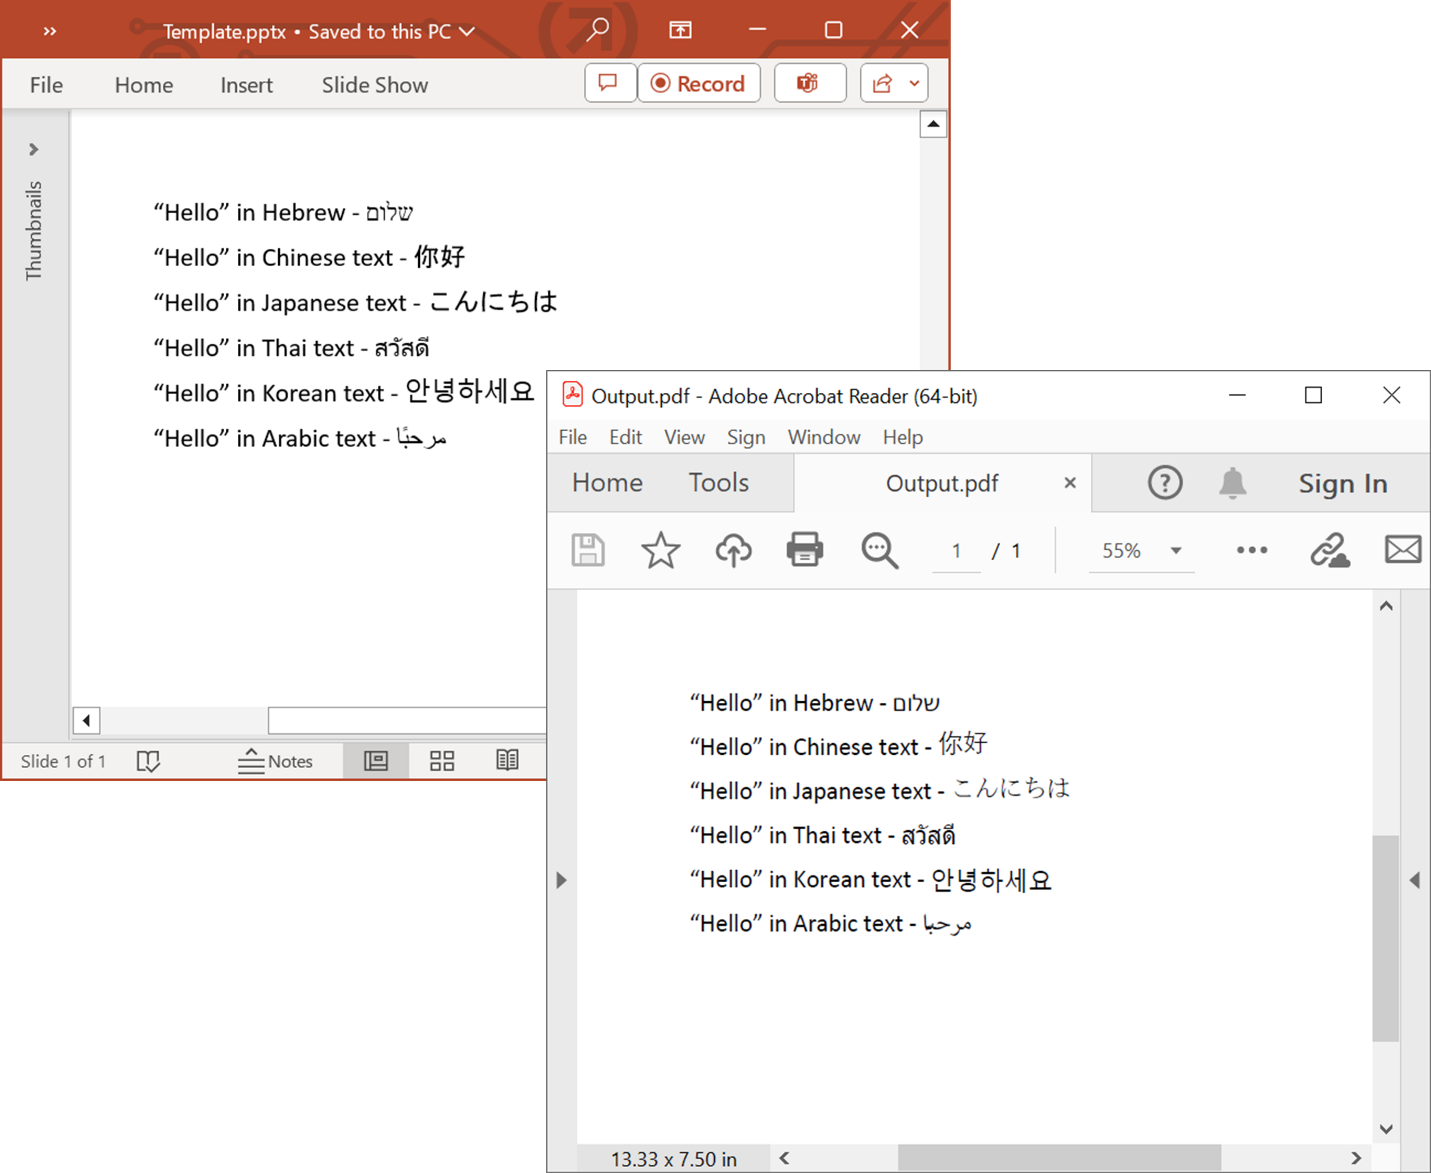Switch to Acrobat Tools tab
The height and width of the screenshot is (1173, 1431).
(x=719, y=483)
